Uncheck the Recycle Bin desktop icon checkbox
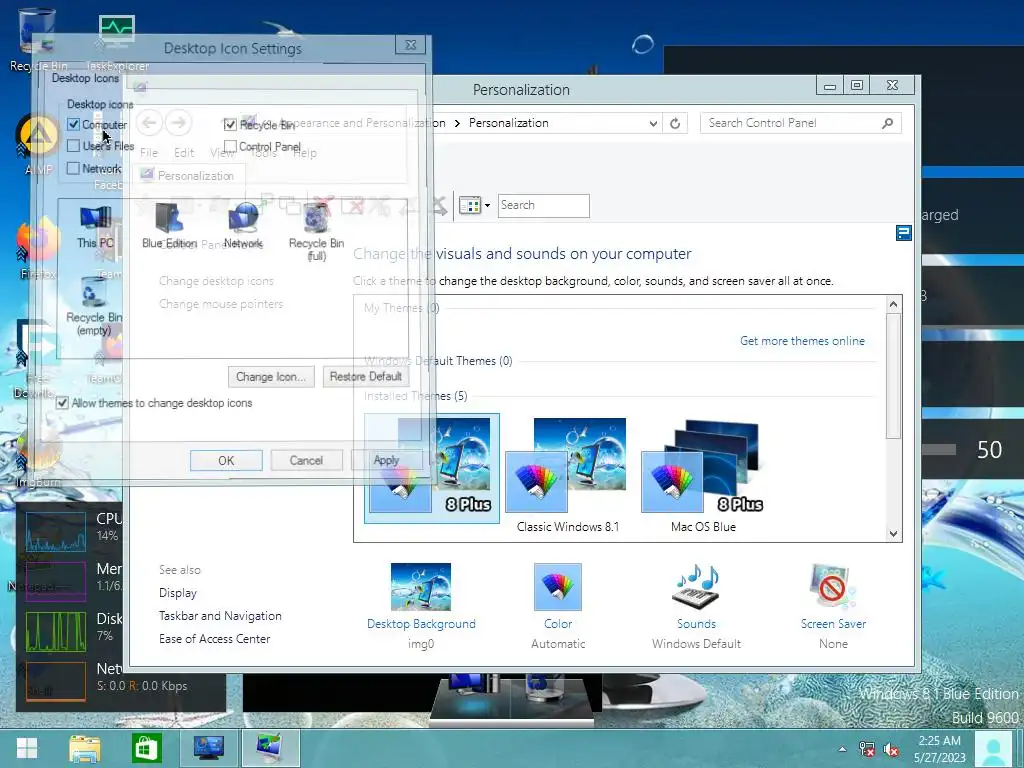The height and width of the screenshot is (768, 1024). (230, 124)
